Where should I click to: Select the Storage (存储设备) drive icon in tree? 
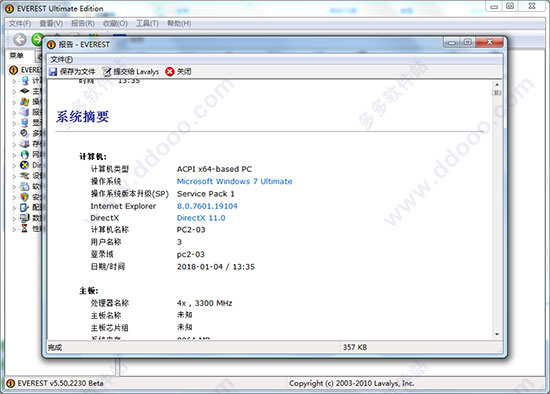(x=25, y=144)
